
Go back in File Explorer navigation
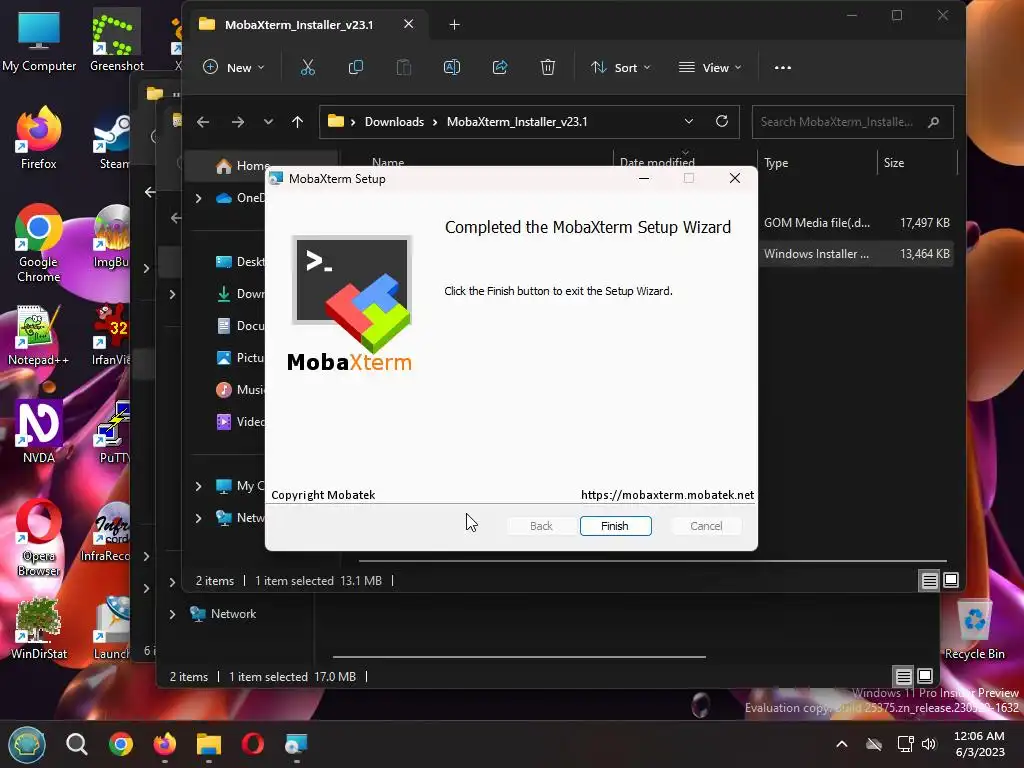click(x=203, y=121)
